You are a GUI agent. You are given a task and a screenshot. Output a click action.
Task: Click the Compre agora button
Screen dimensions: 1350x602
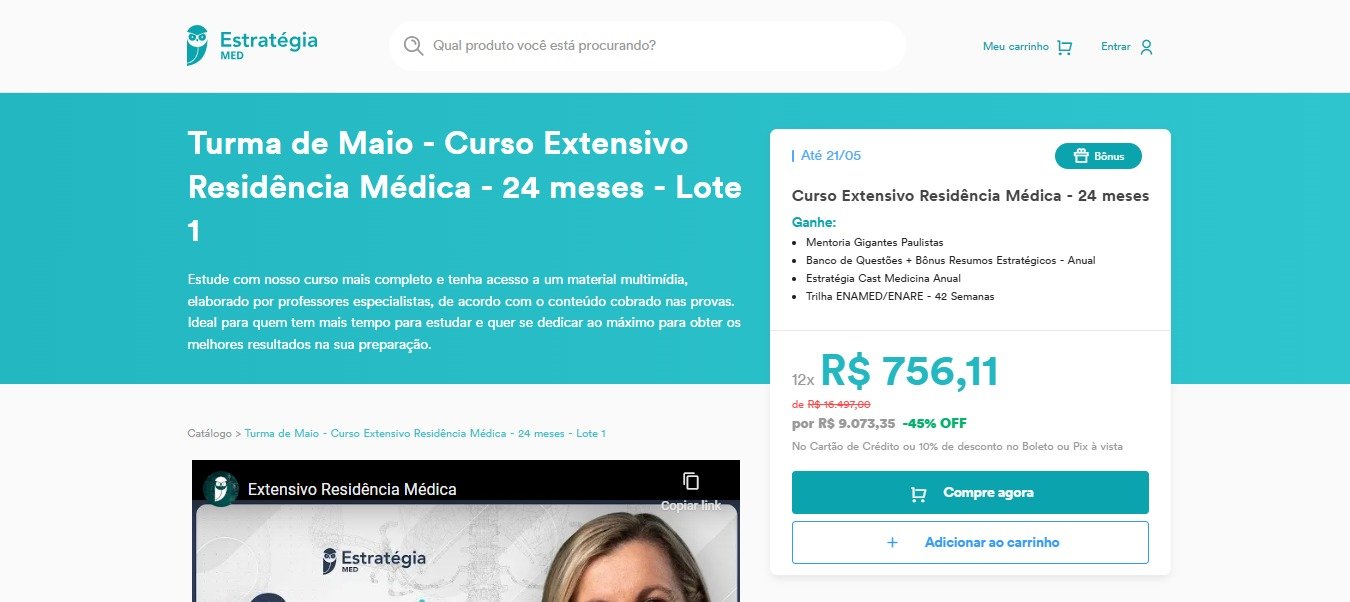pos(970,493)
